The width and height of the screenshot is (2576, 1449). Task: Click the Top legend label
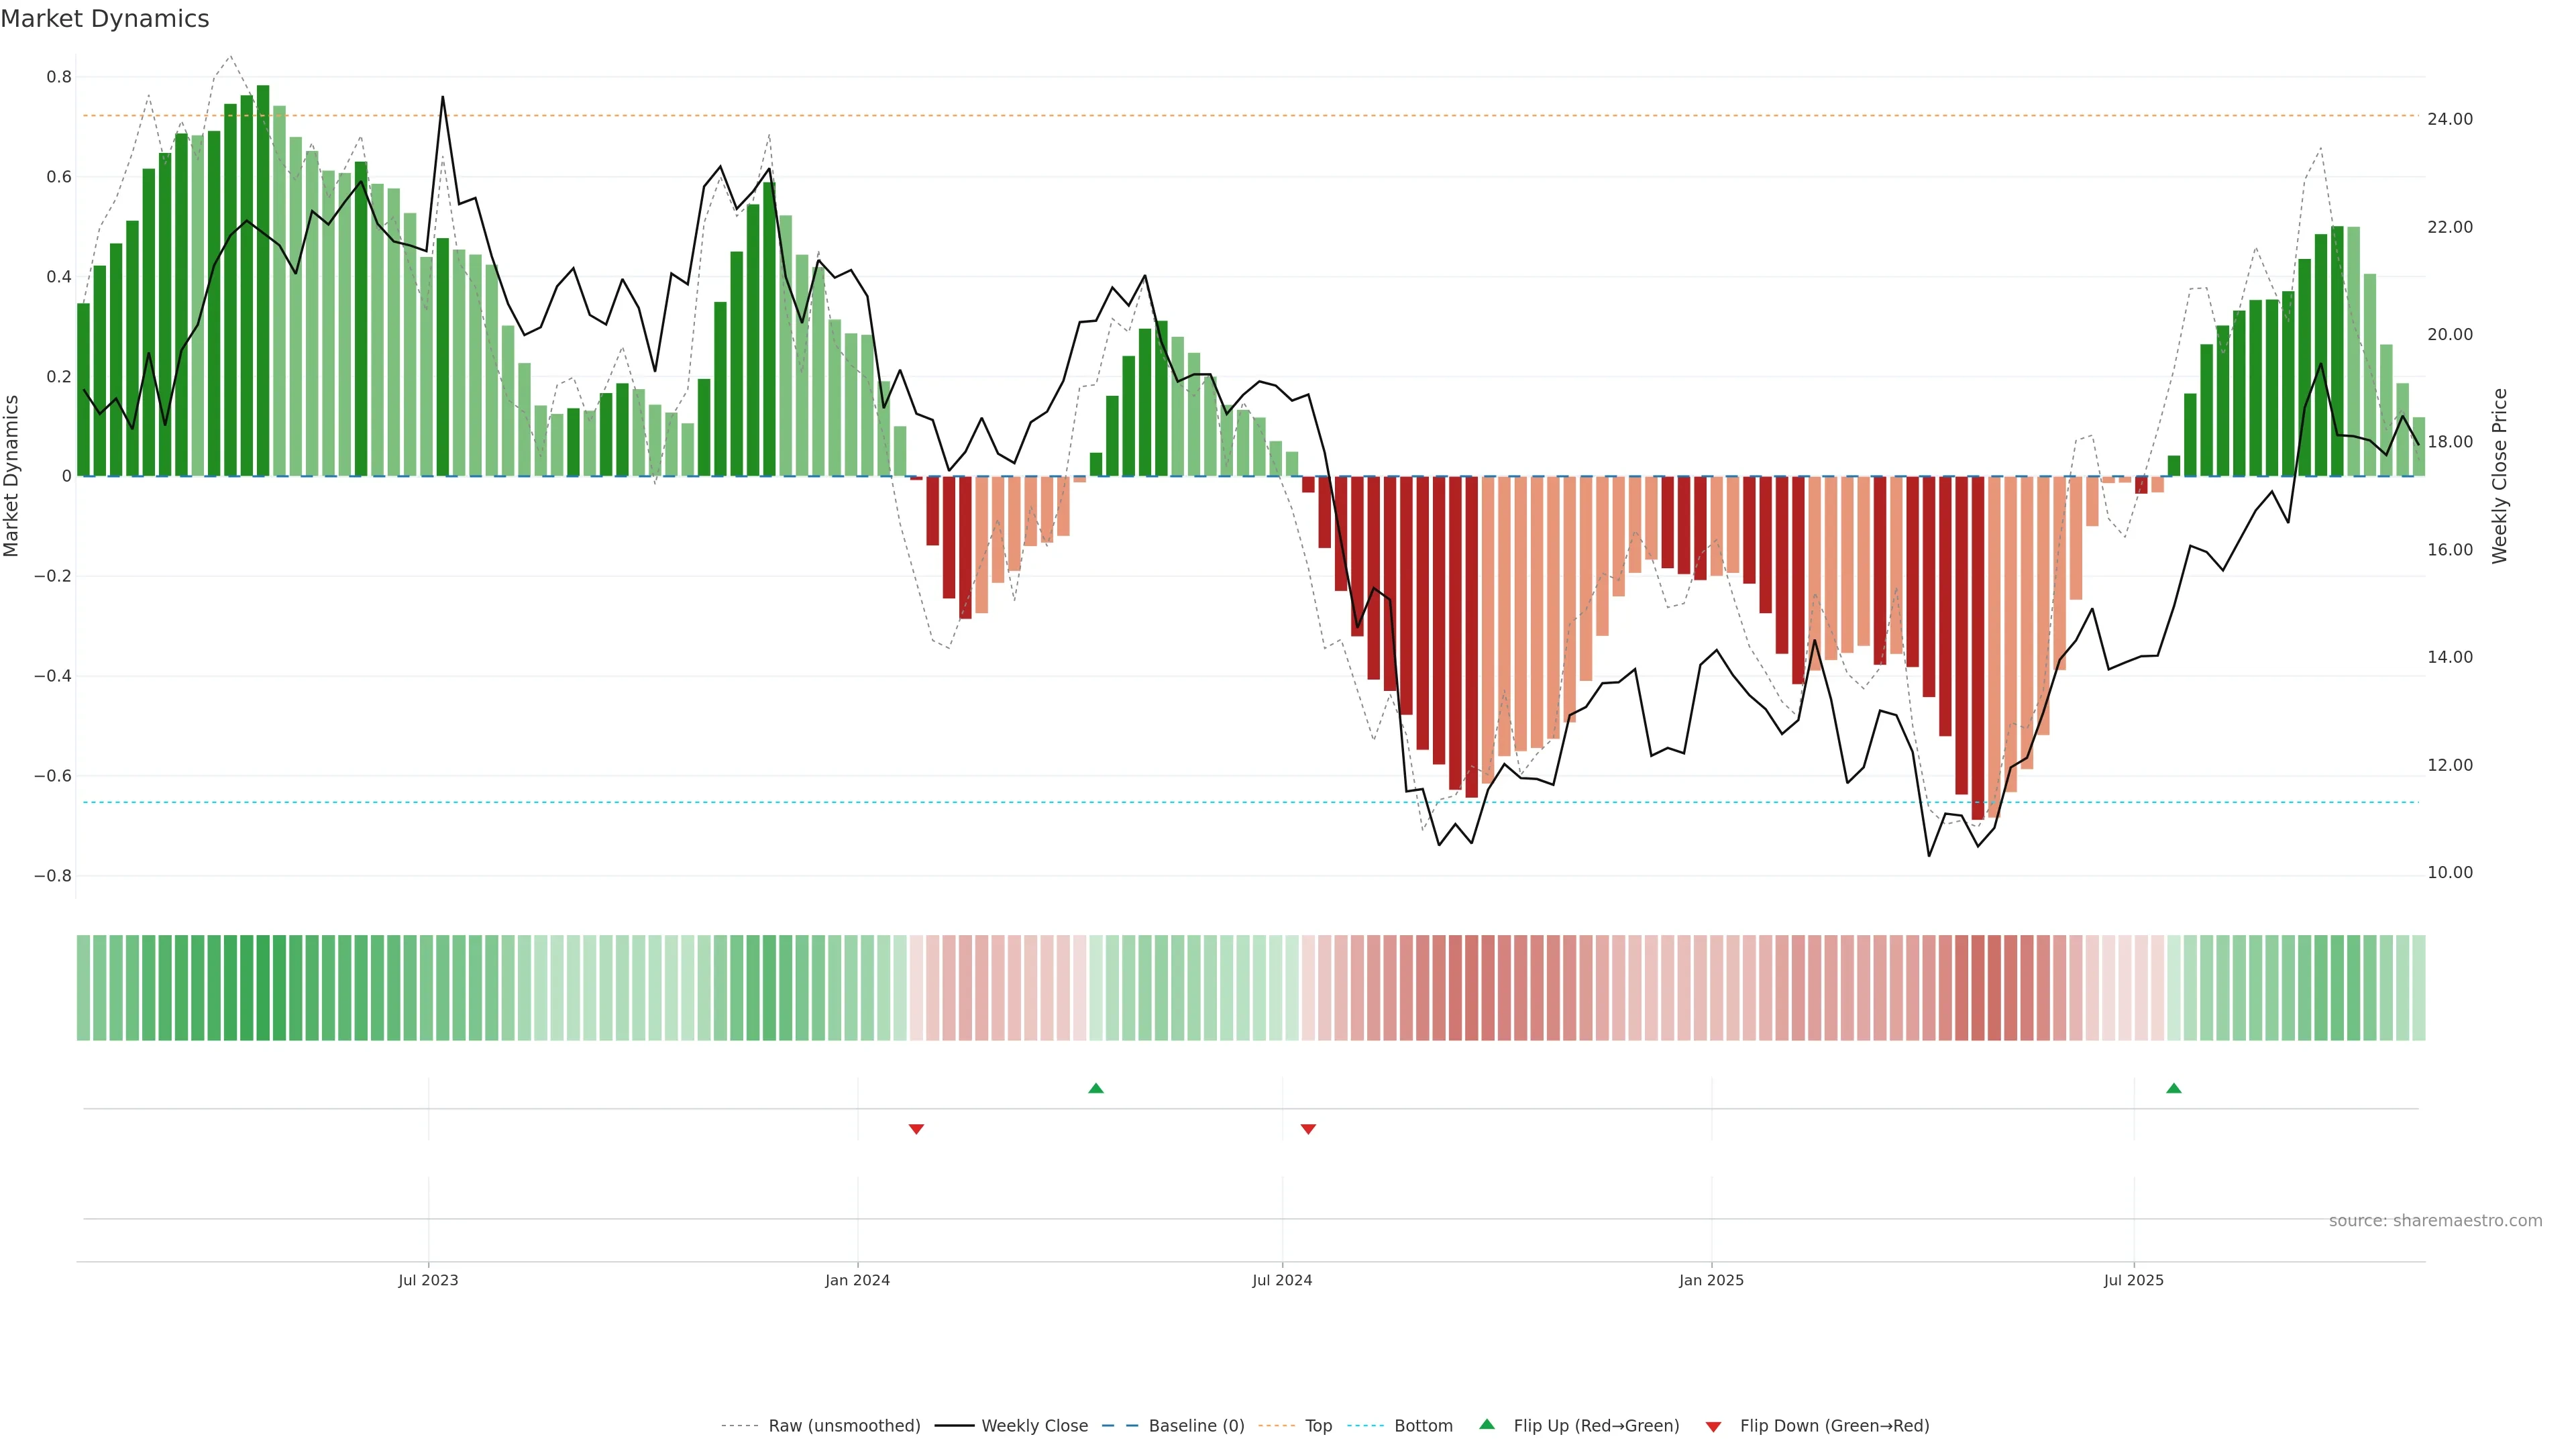click(1318, 1426)
